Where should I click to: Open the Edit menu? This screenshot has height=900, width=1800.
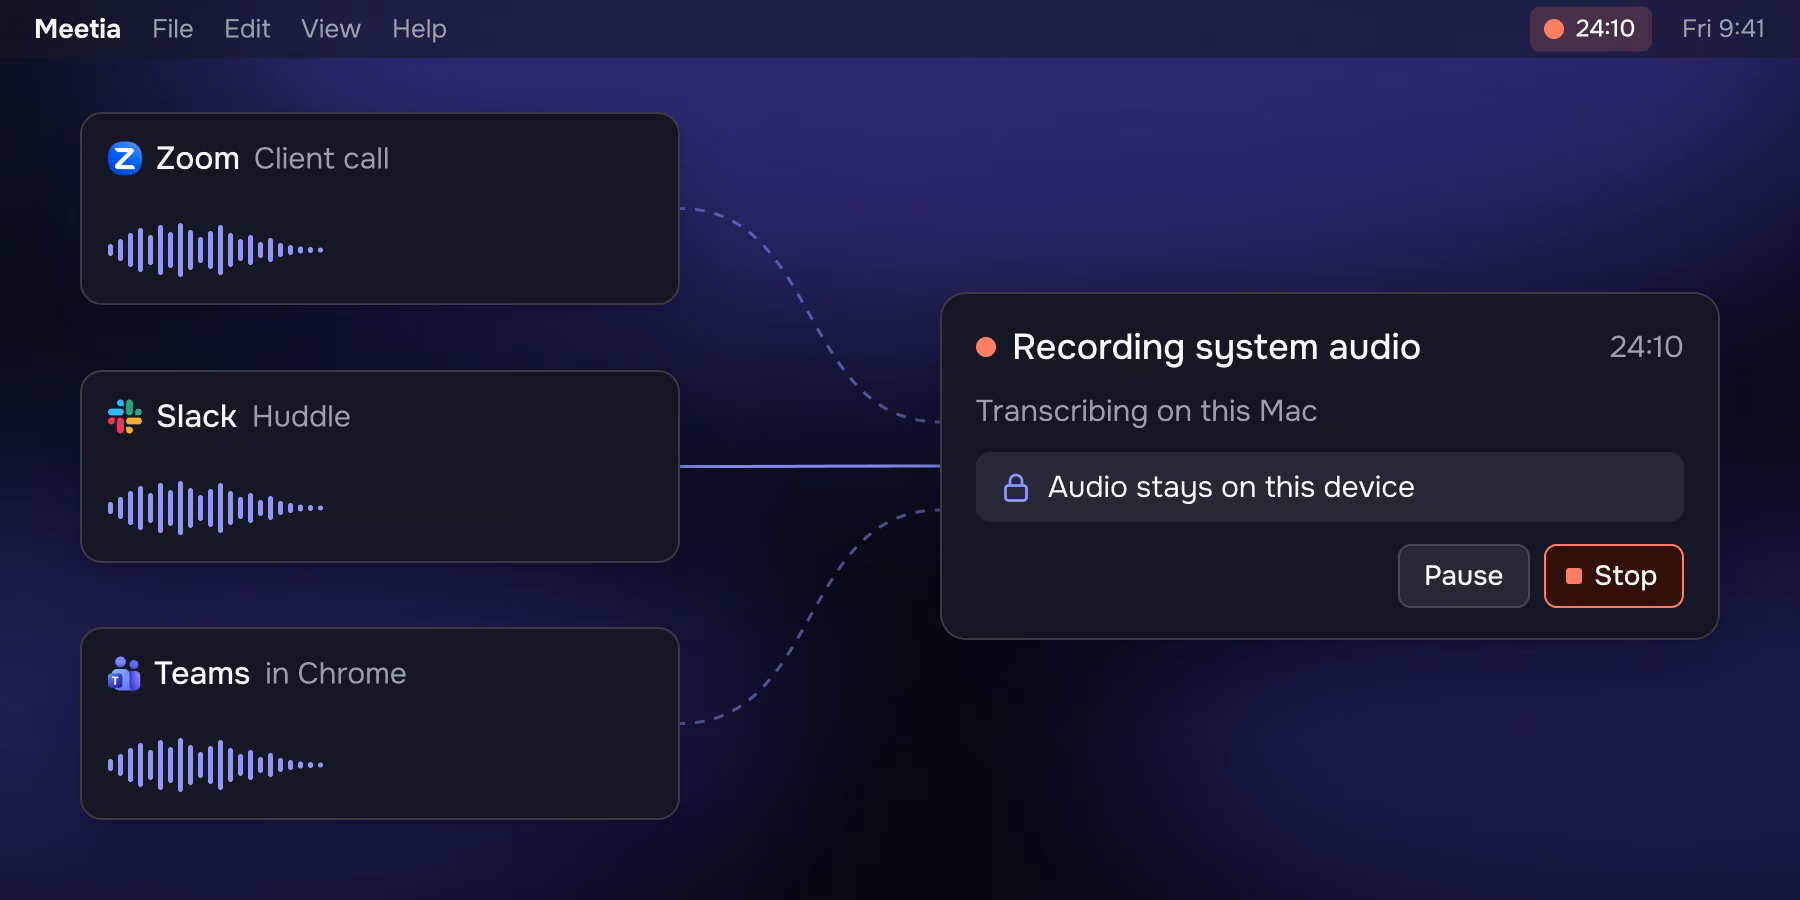coord(247,29)
